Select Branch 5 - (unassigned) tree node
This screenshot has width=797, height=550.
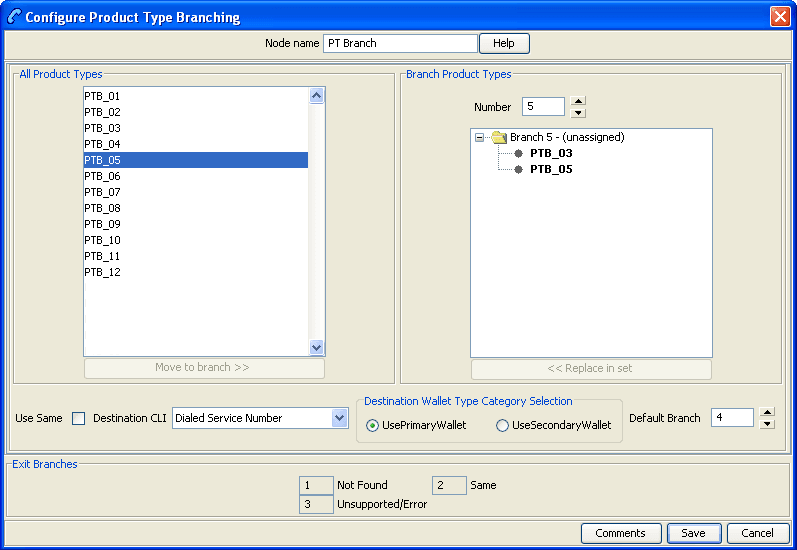click(567, 137)
